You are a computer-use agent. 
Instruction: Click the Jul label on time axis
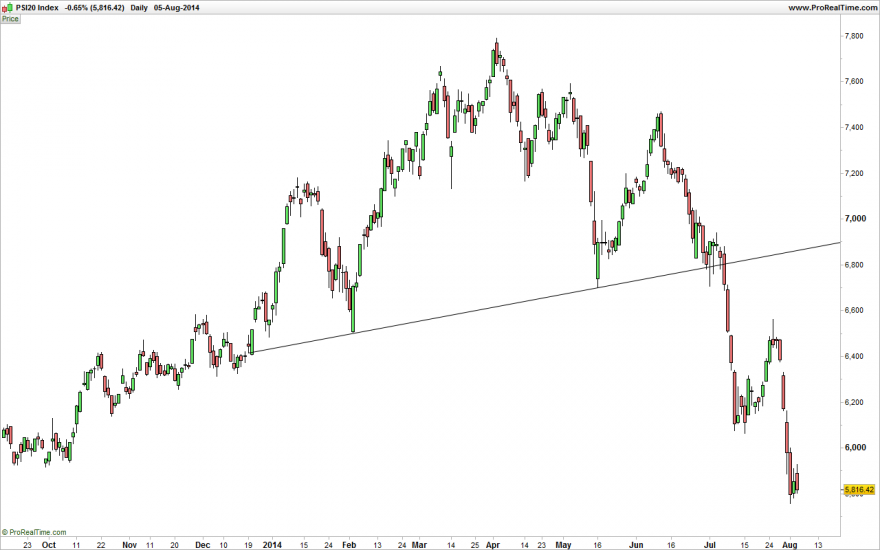pyautogui.click(x=710, y=544)
